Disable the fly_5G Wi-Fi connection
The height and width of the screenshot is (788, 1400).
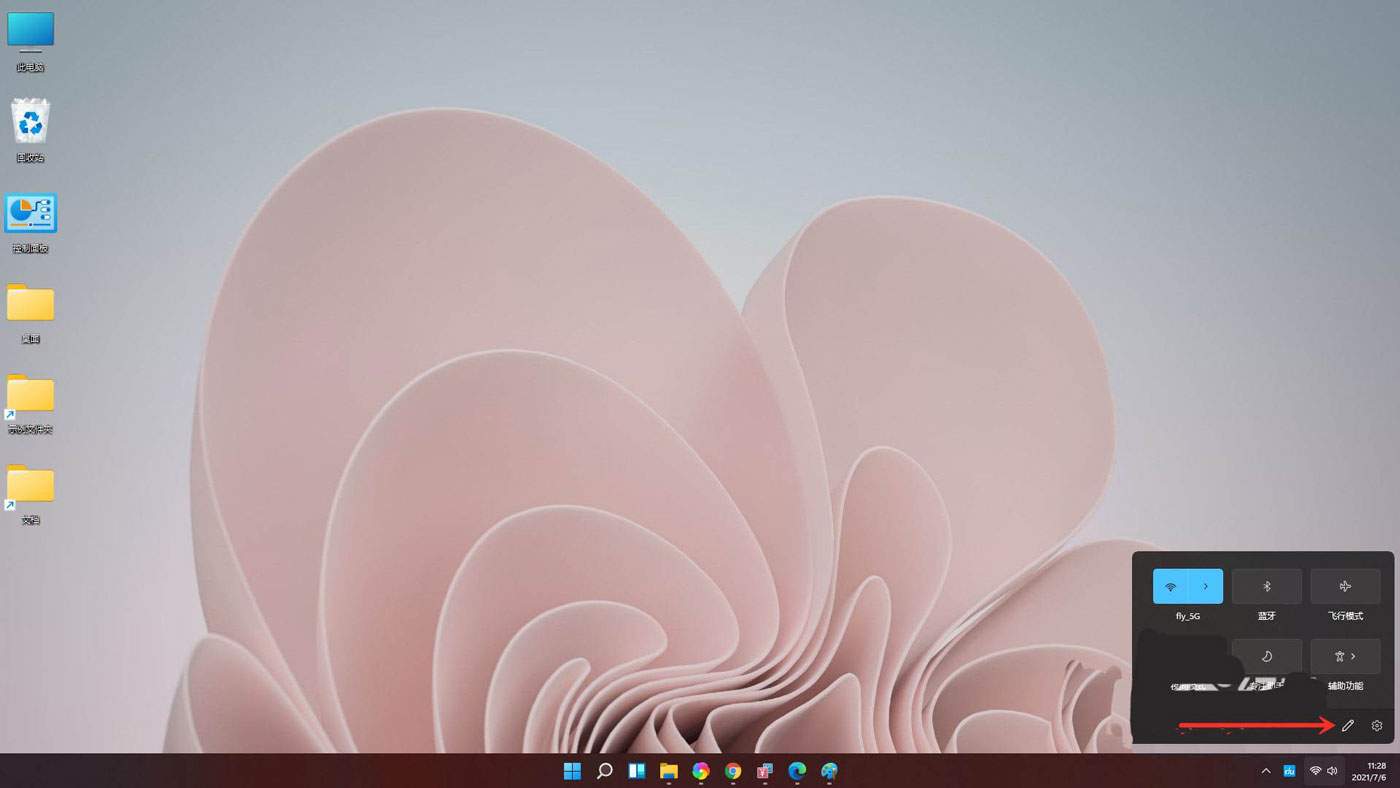coord(1170,586)
